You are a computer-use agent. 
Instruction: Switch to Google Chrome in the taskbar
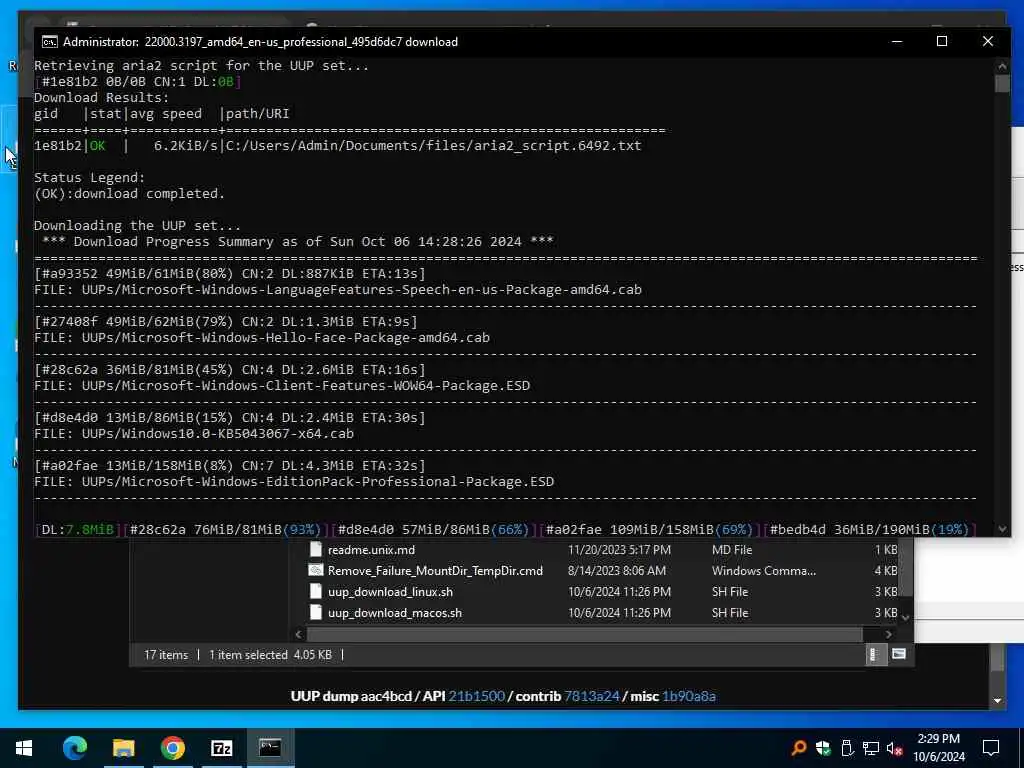[172, 748]
